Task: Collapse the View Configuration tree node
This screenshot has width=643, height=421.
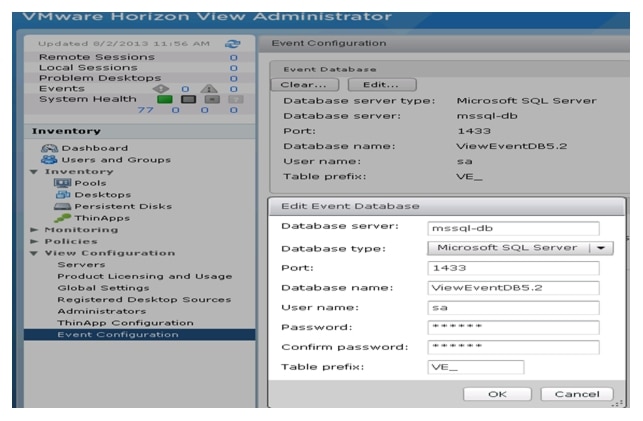Action: pyautogui.click(x=34, y=253)
